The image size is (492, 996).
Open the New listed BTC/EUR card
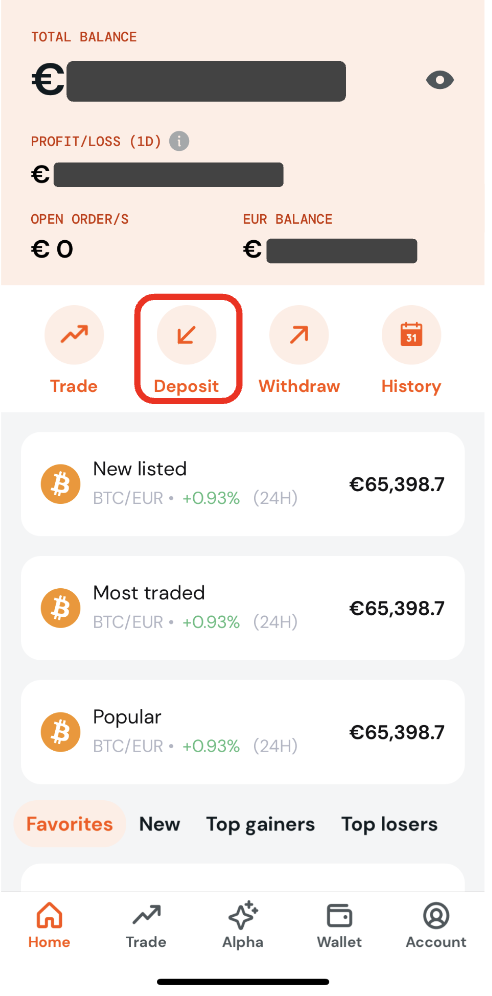pos(243,485)
